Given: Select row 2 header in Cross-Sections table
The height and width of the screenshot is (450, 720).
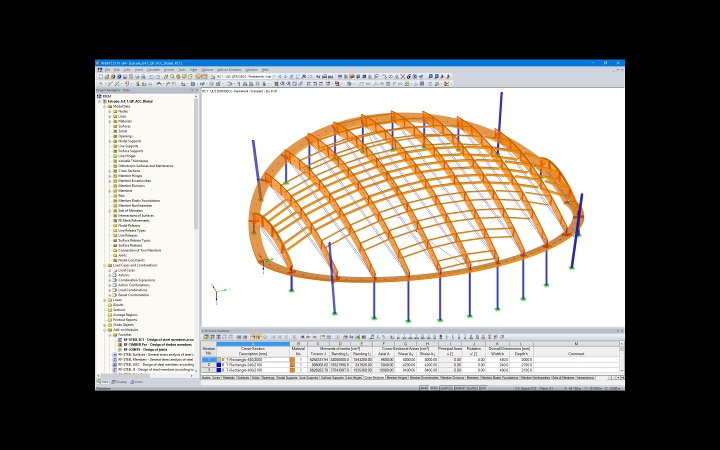Looking at the screenshot, I should [x=208, y=365].
